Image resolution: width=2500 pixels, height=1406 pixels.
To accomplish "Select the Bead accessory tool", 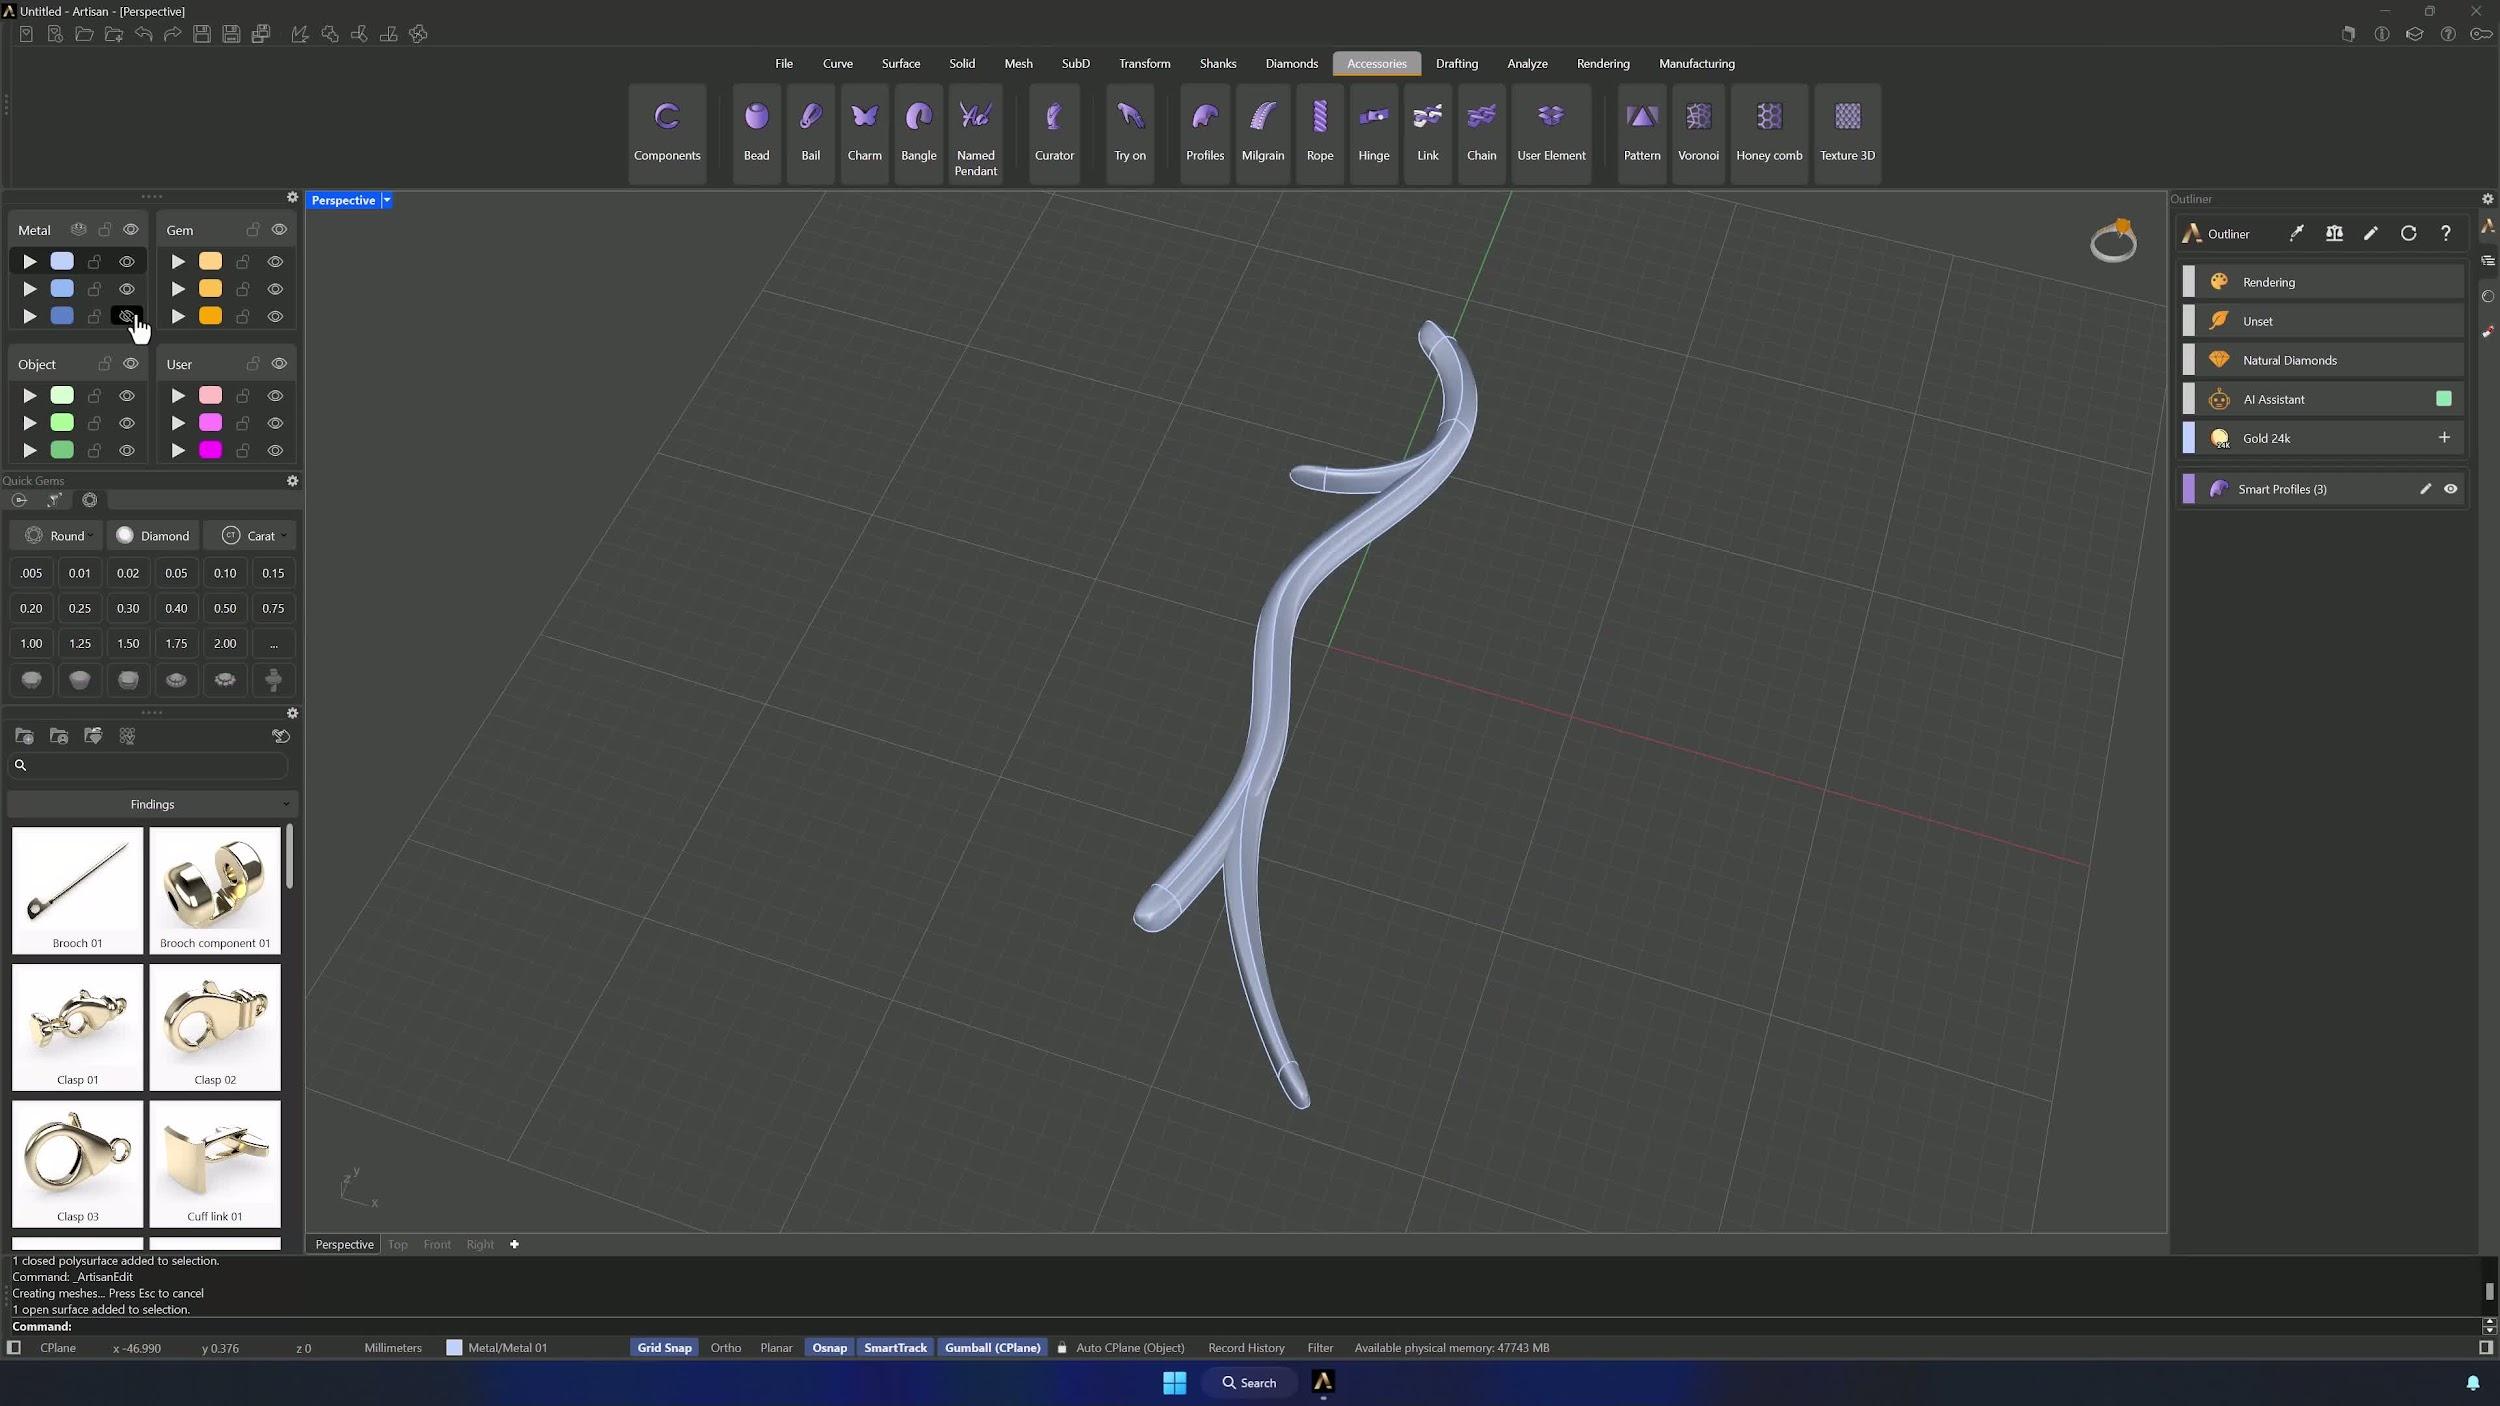I will click(x=756, y=133).
